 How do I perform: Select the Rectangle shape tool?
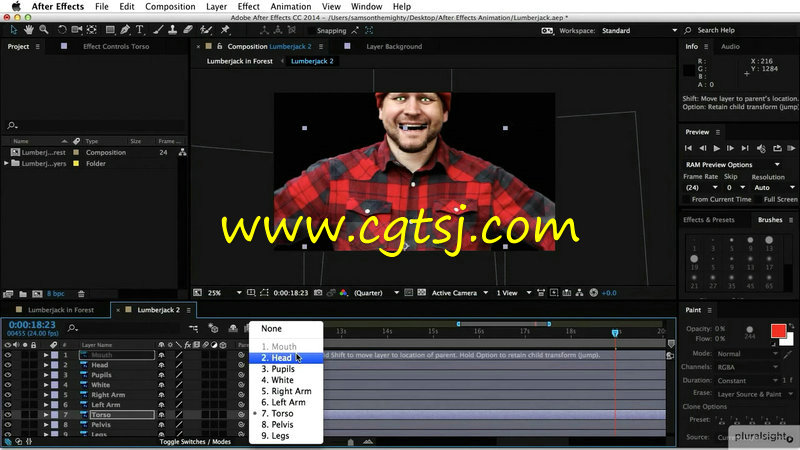[110, 30]
